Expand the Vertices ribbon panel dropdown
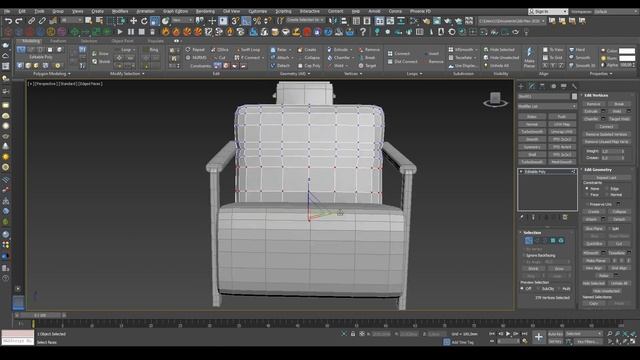This screenshot has height=360, width=640. coord(353,74)
